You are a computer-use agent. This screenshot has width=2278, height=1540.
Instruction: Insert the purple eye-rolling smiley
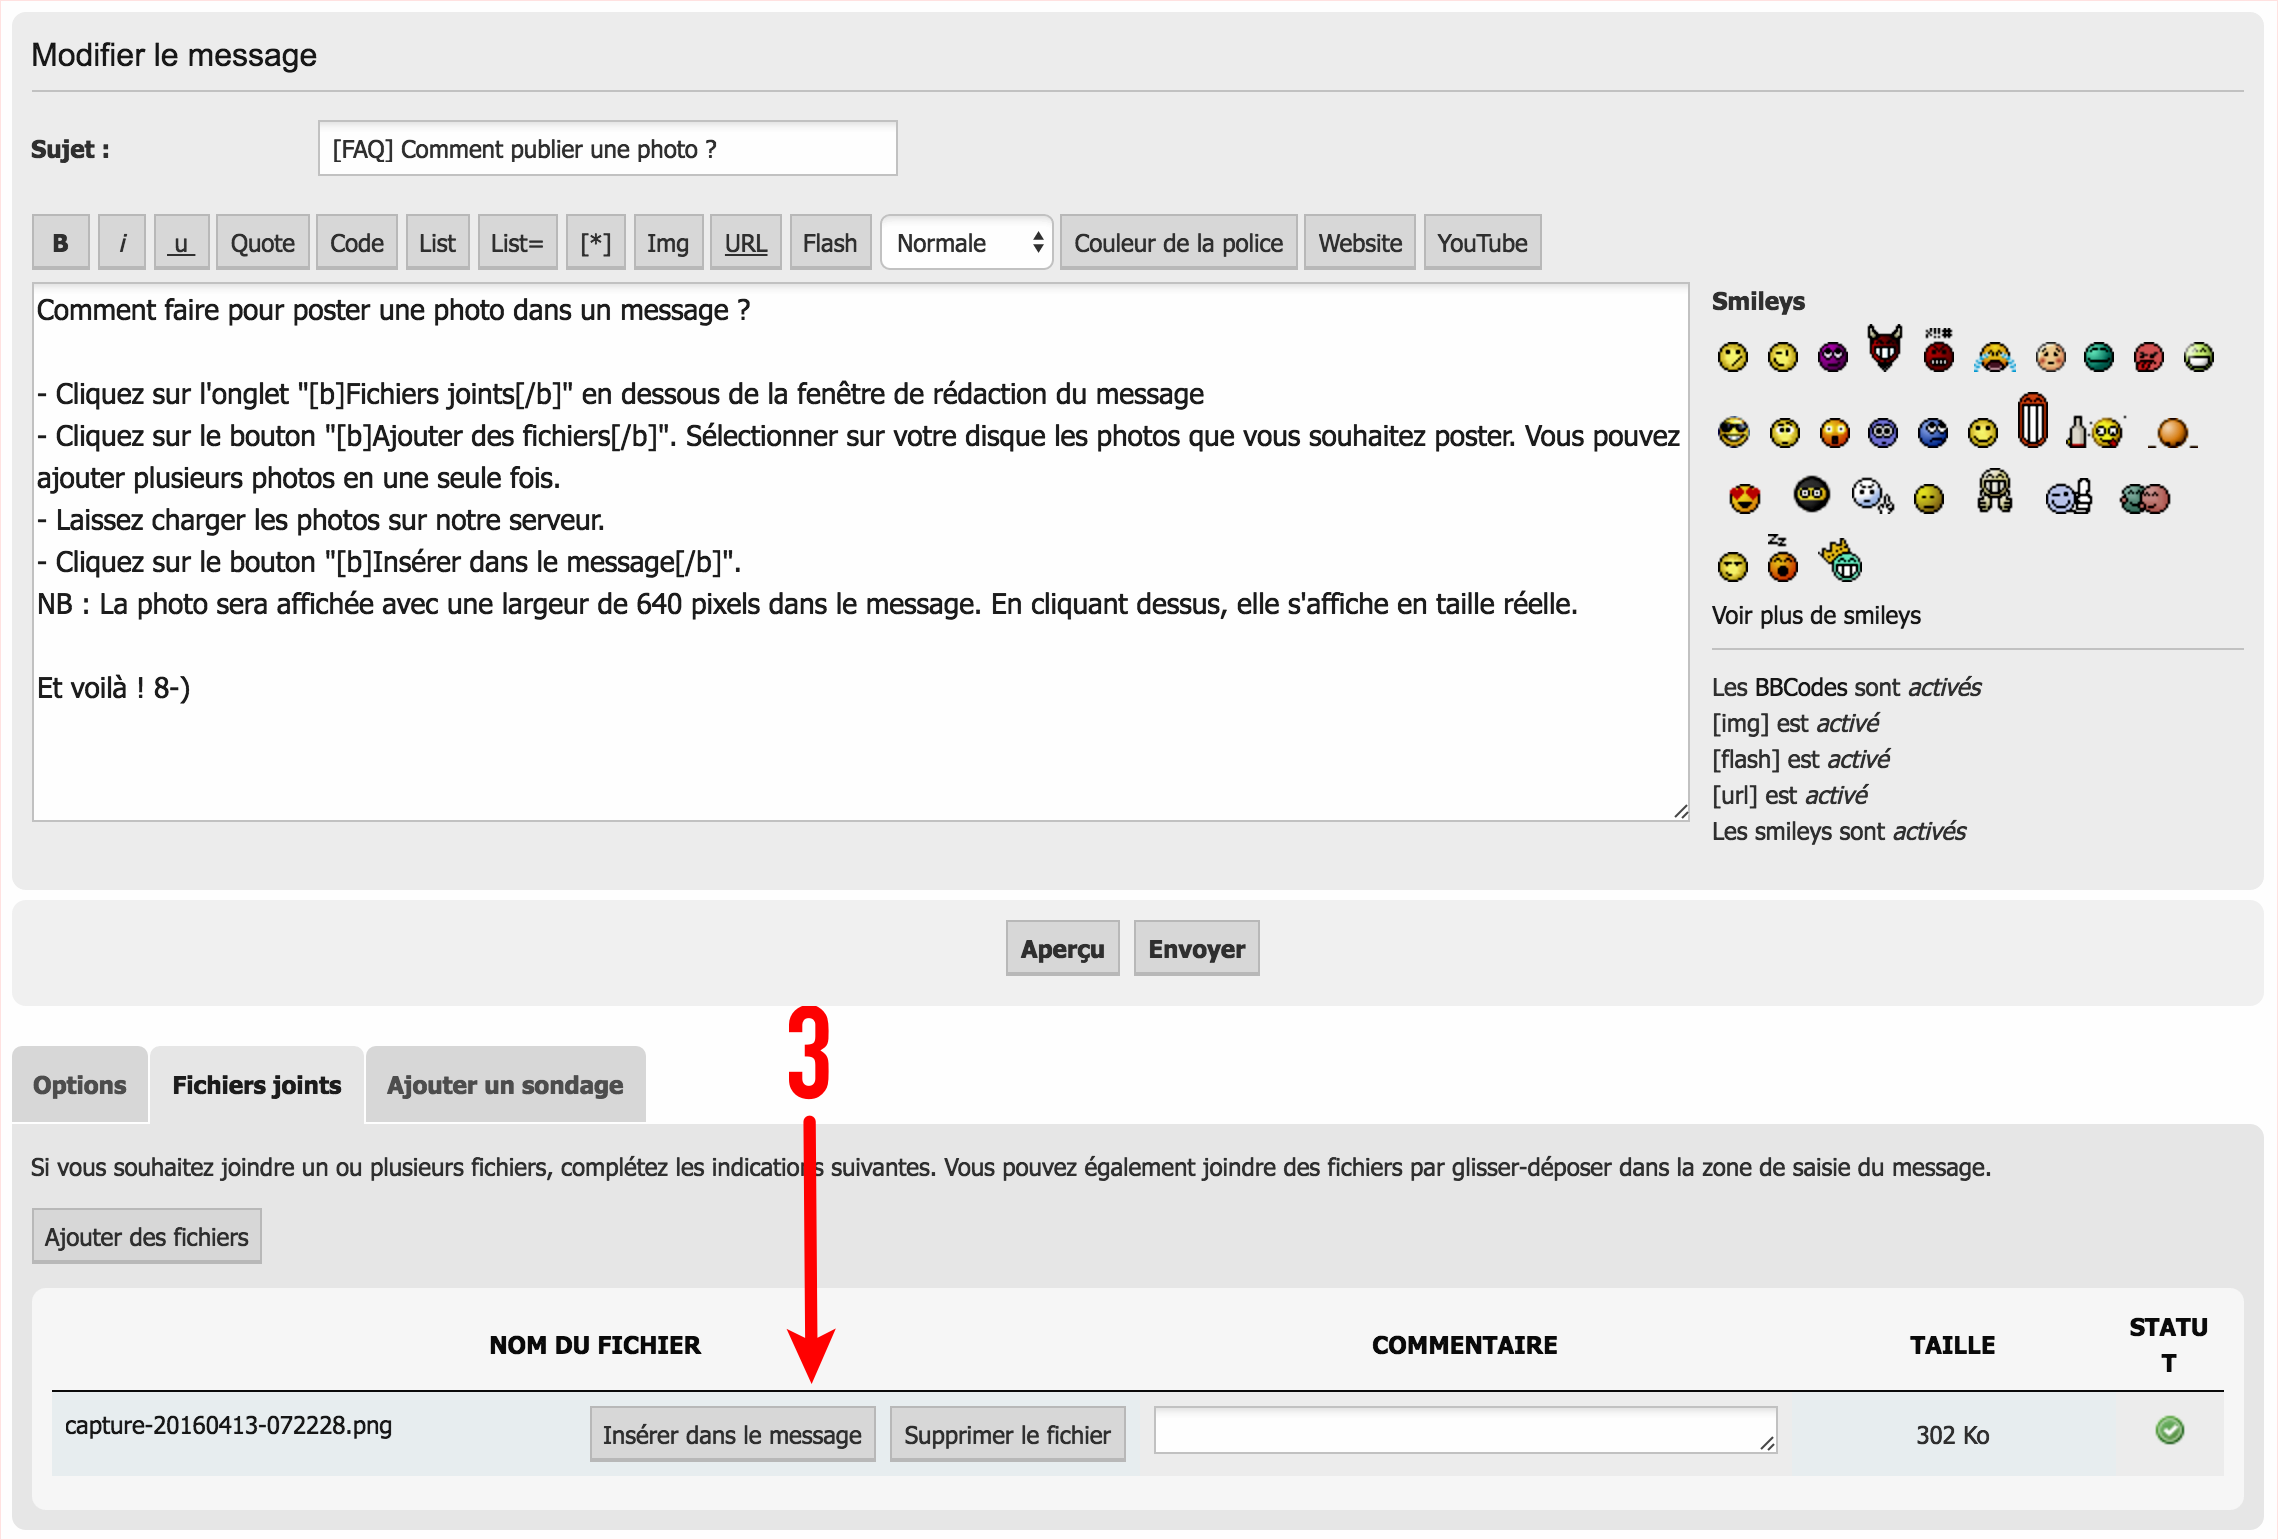pos(1832,357)
